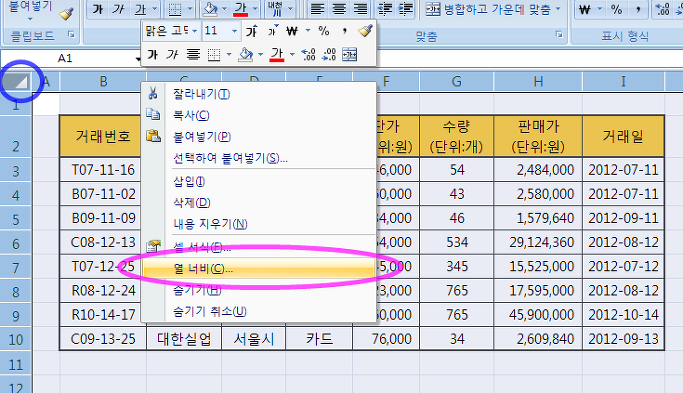Screen dimensions: 683x393
Task: Toggle bold in the ribbon font group
Action: pos(98,9)
